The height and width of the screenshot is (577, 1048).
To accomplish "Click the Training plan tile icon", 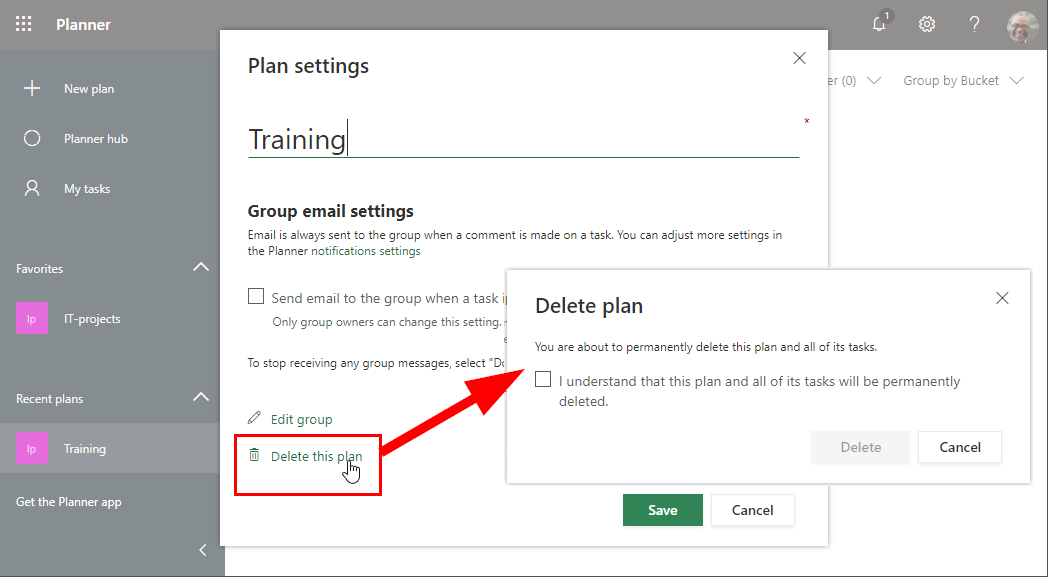I will 31,449.
